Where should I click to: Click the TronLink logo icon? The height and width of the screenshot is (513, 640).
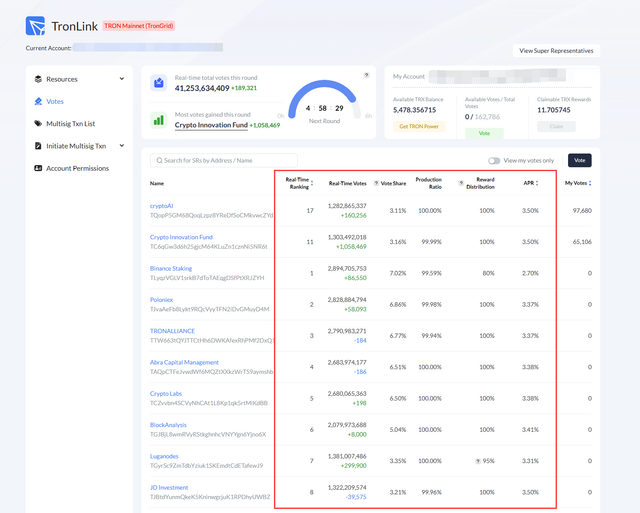coord(36,26)
